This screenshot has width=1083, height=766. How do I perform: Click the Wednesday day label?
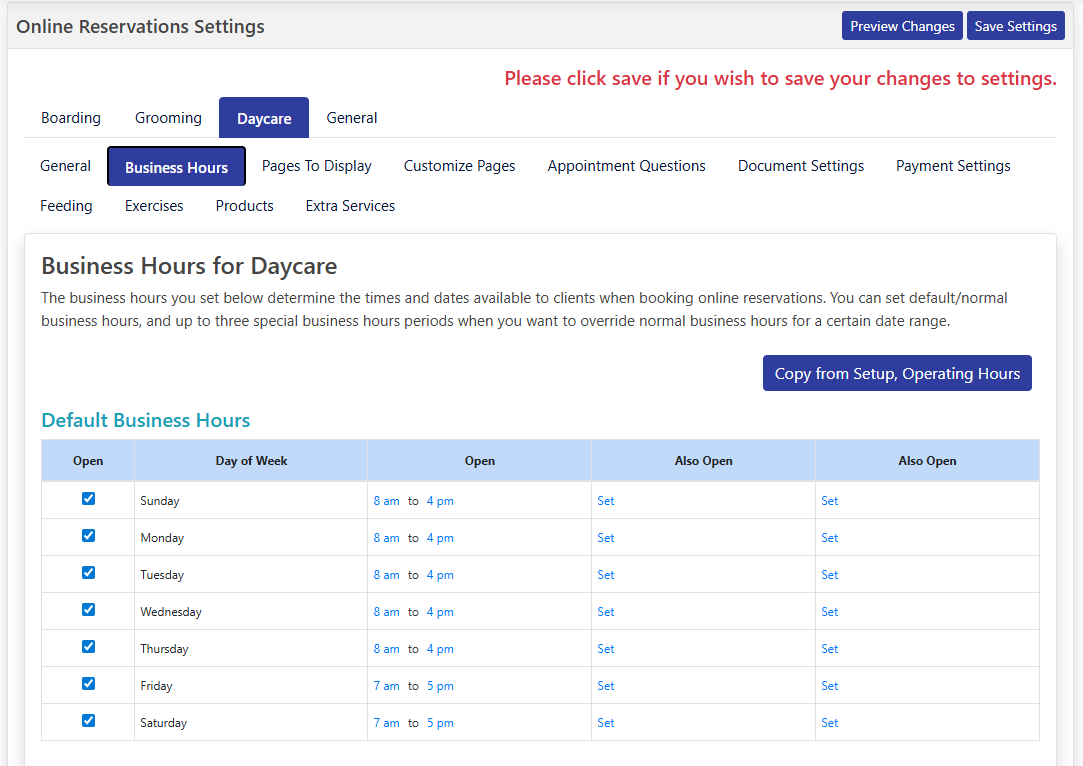[171, 612]
